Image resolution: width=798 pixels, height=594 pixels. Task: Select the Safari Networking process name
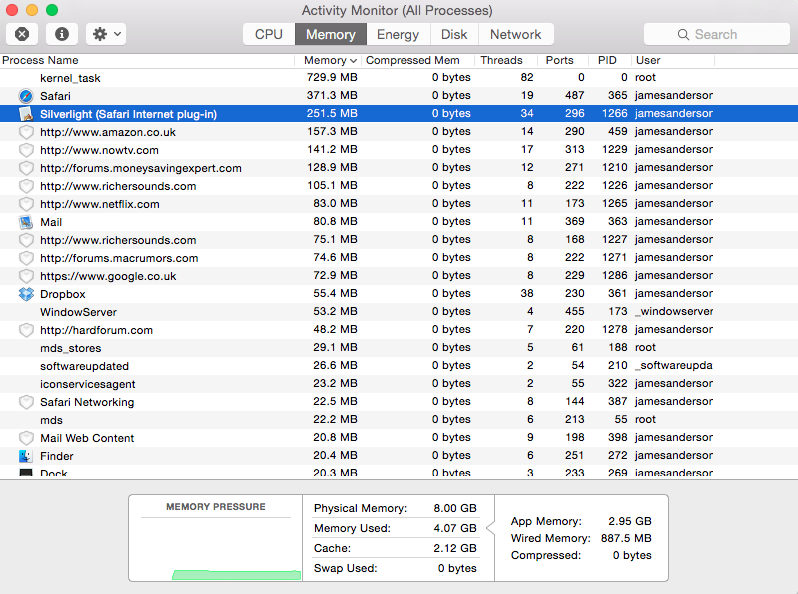click(x=87, y=402)
